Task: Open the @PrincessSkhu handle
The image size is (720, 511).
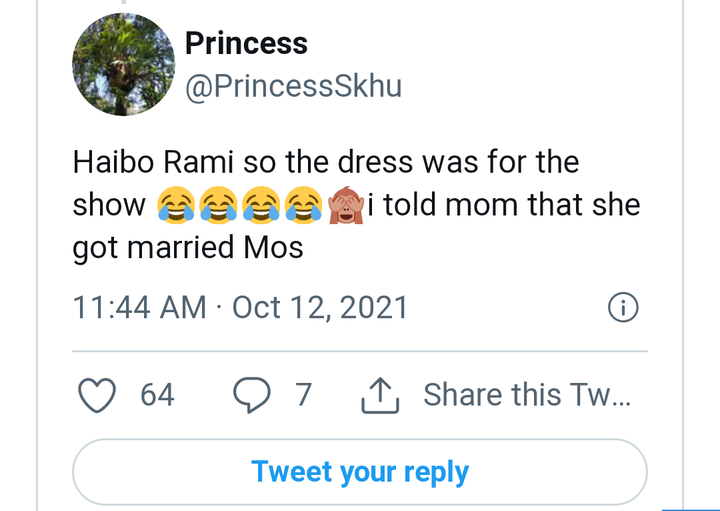Action: click(293, 86)
